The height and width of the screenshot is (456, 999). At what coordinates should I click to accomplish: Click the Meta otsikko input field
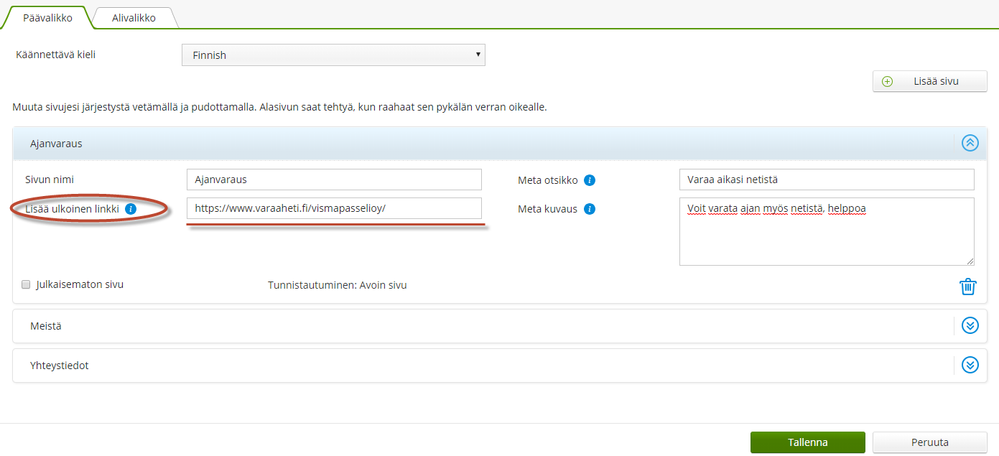point(827,180)
